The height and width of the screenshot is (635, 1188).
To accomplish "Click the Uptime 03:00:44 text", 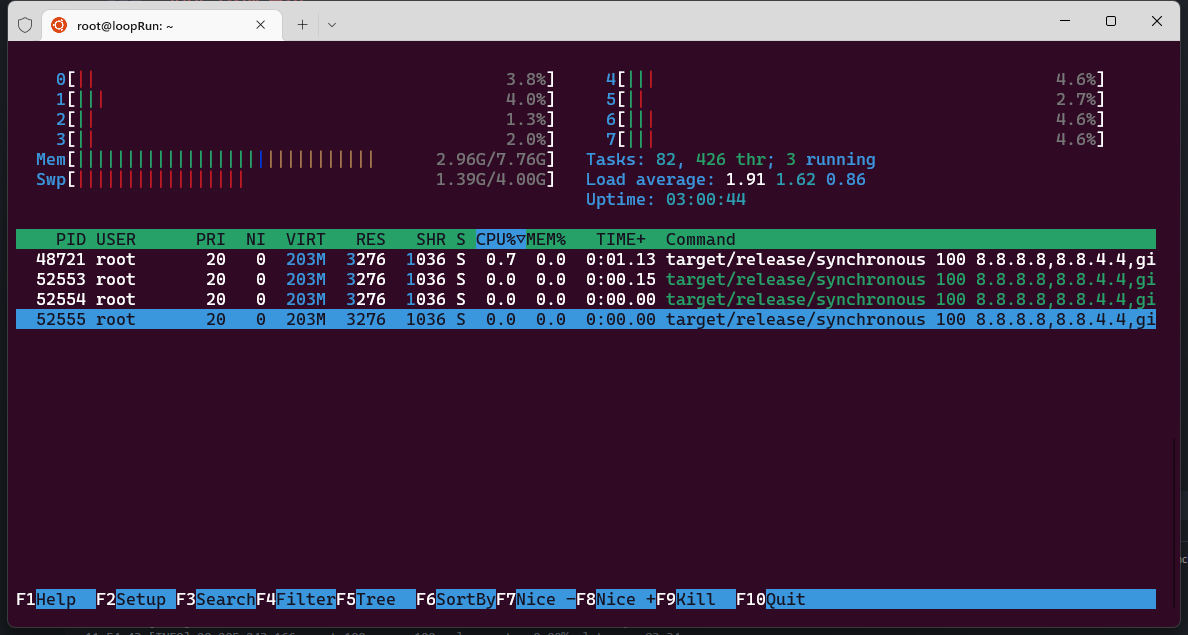I will coord(666,200).
